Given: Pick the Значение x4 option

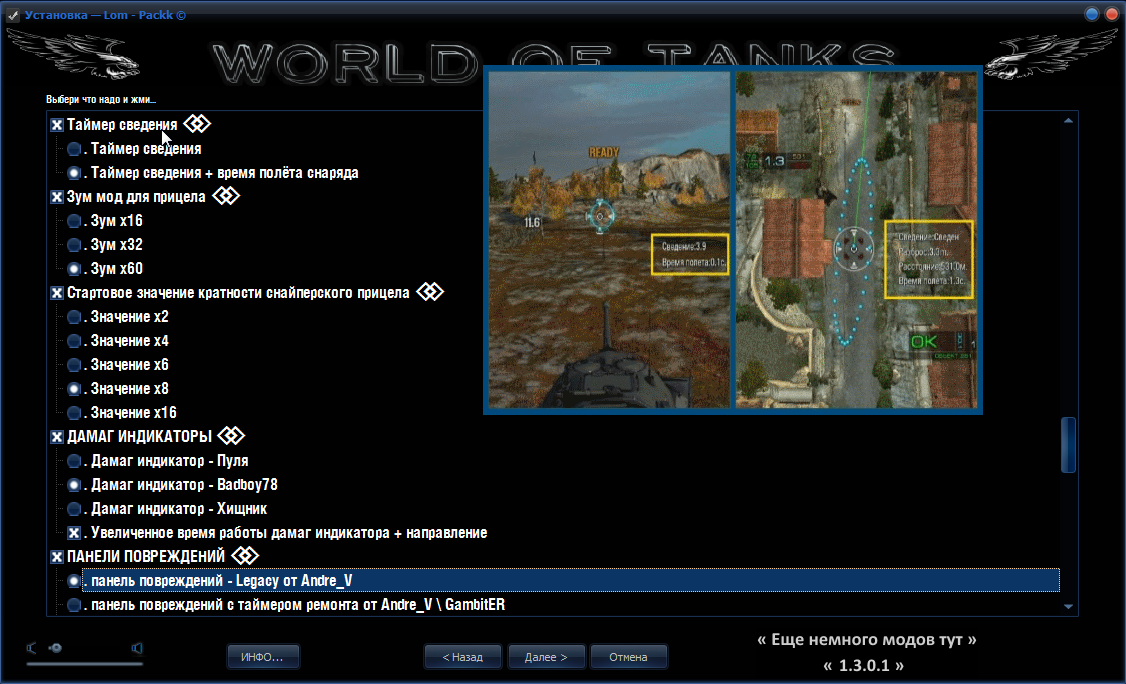Looking at the screenshot, I should pyautogui.click(x=73, y=341).
